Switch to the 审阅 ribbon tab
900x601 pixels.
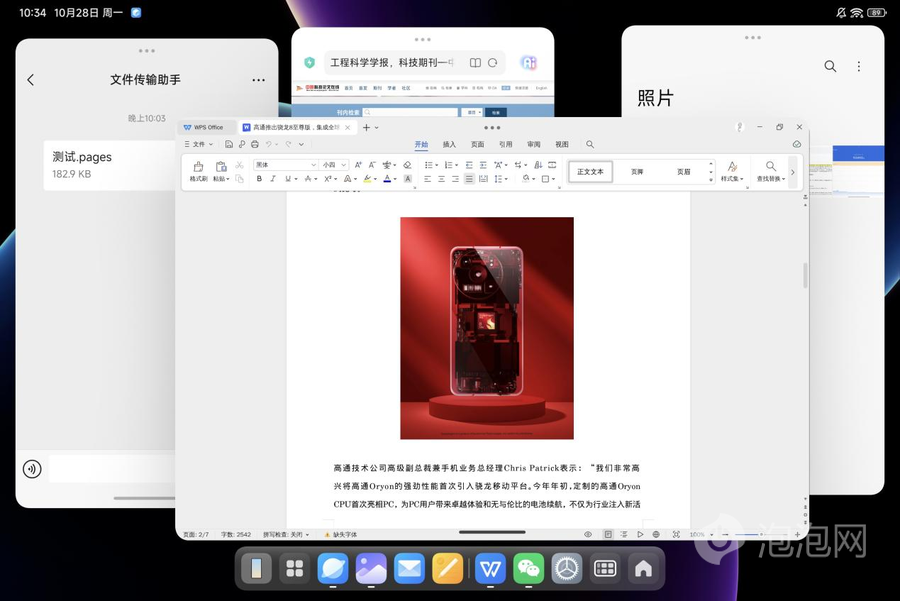click(x=534, y=145)
